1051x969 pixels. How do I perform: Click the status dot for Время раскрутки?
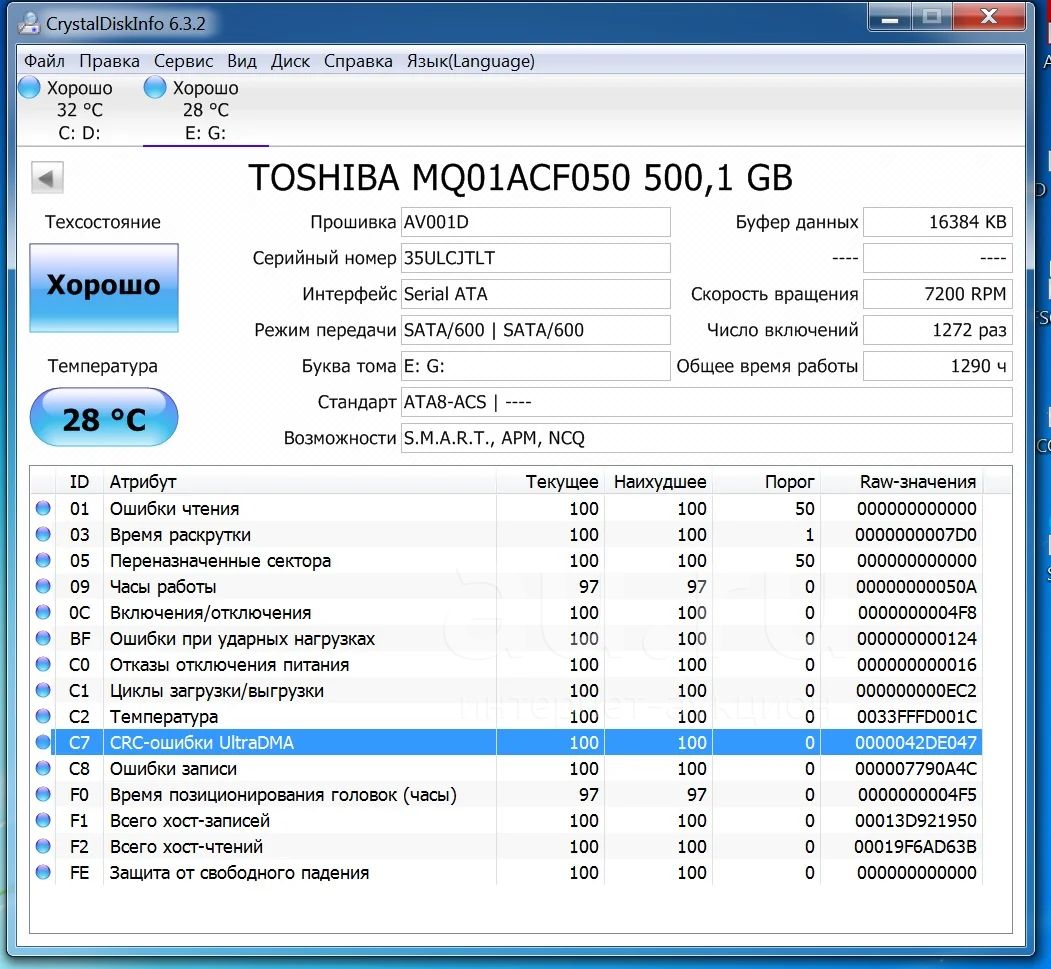point(44,534)
